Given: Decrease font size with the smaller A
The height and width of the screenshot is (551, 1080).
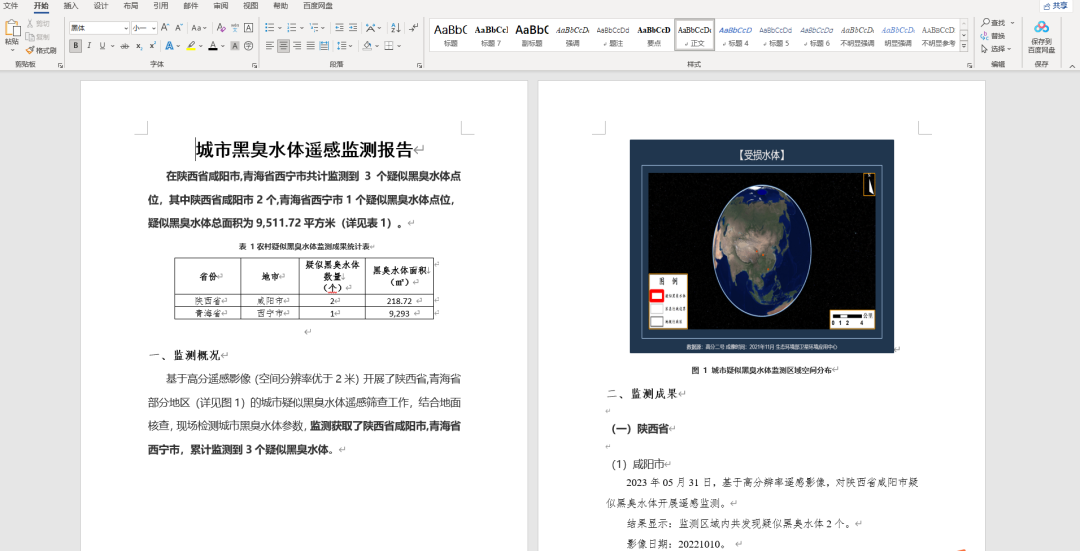Looking at the screenshot, I should coord(178,28).
